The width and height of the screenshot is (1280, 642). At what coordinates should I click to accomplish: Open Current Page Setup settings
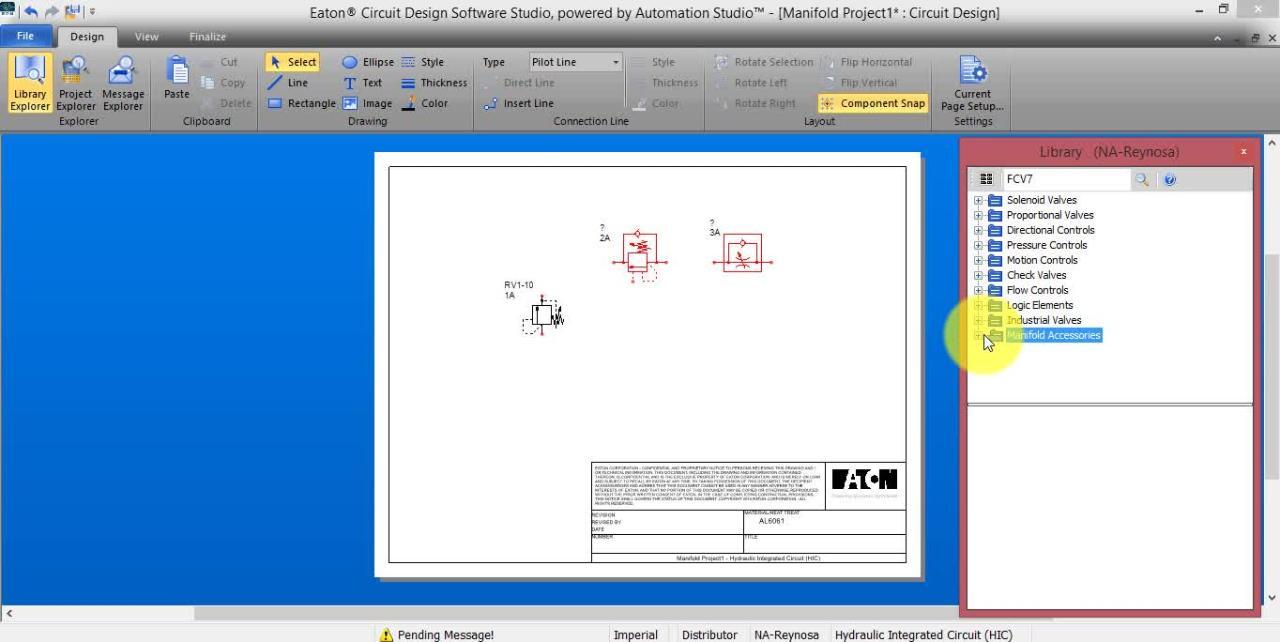point(972,83)
